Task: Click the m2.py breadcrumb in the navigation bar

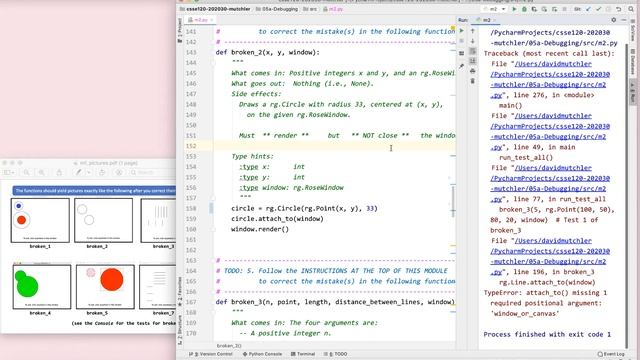Action: tap(333, 9)
